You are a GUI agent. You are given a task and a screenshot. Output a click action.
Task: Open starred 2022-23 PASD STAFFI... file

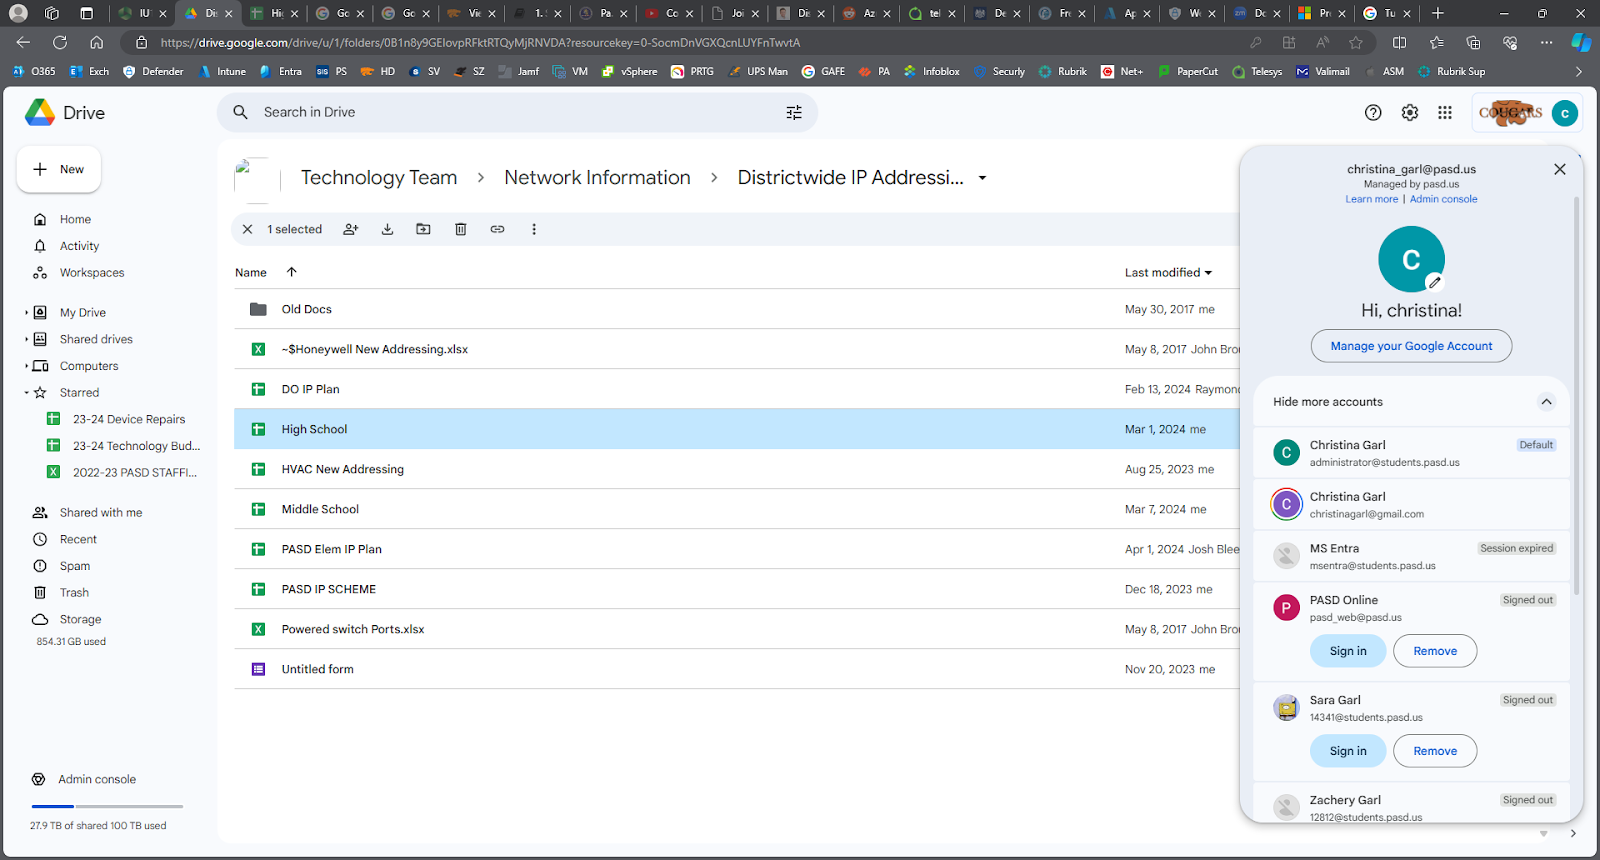(x=135, y=473)
